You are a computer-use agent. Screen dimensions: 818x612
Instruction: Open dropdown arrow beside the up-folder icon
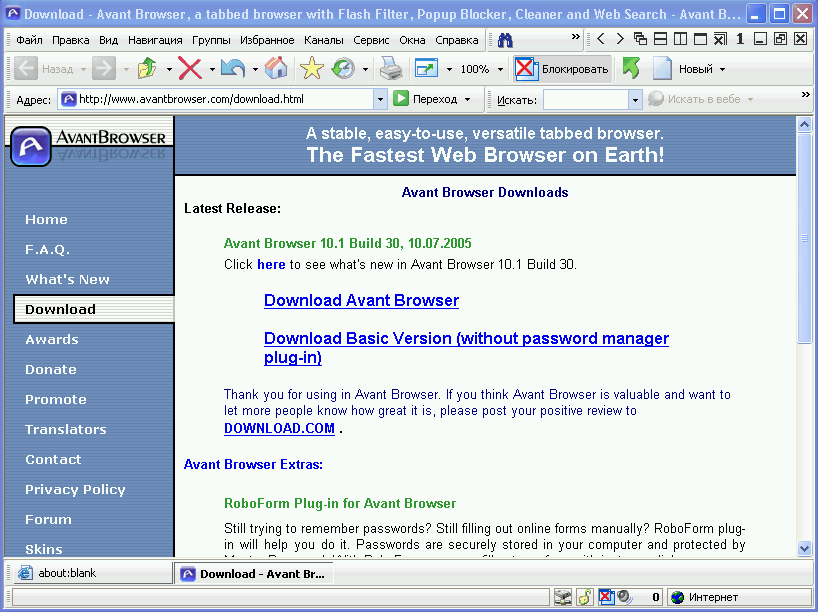coord(169,69)
